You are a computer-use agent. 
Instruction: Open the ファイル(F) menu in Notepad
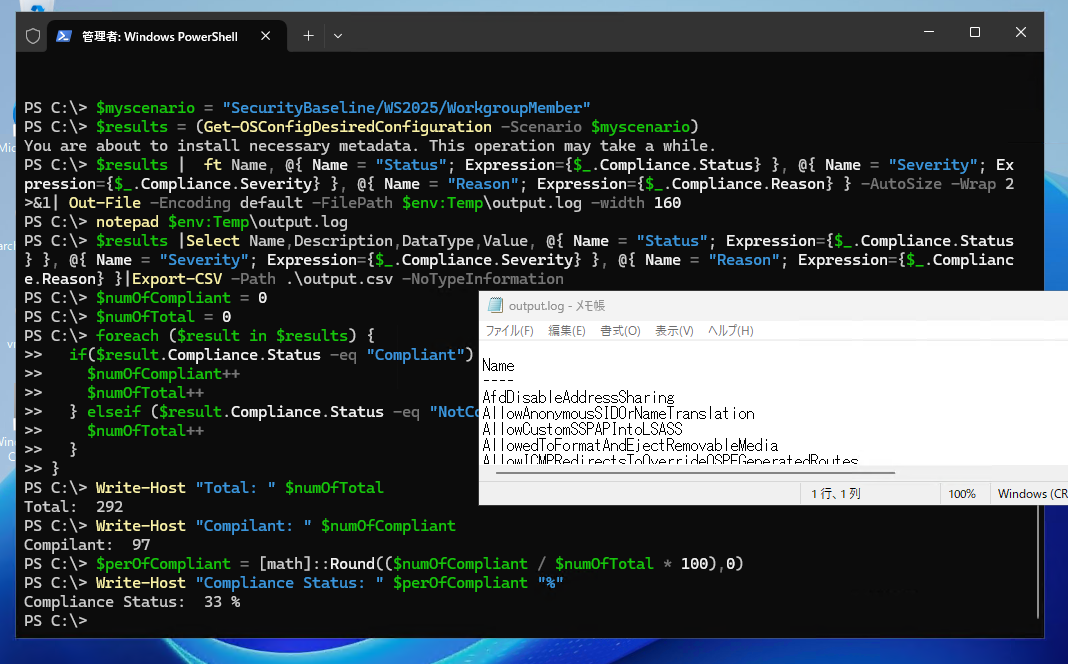[510, 330]
